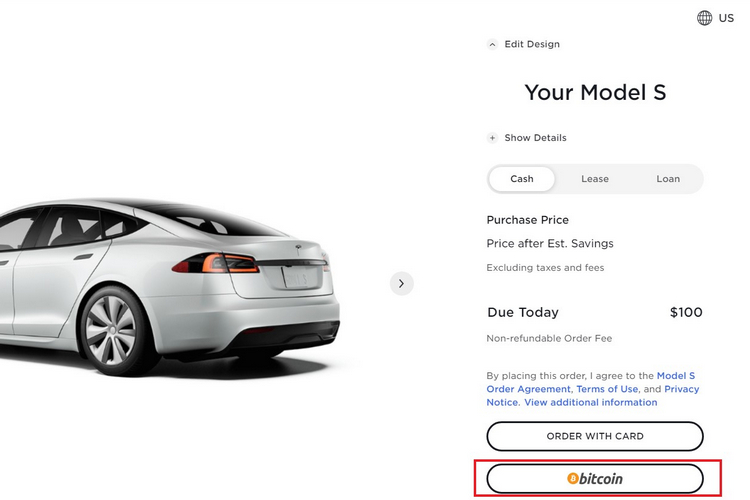Image resolution: width=750 pixels, height=500 pixels.
Task: Click ORDER WITH CARD button
Action: tap(595, 436)
